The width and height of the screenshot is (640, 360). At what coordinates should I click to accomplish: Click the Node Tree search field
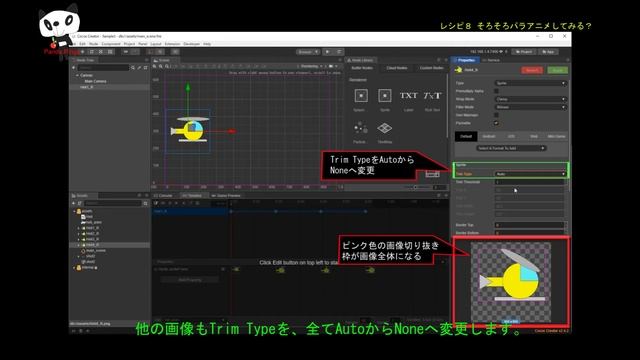coord(103,67)
